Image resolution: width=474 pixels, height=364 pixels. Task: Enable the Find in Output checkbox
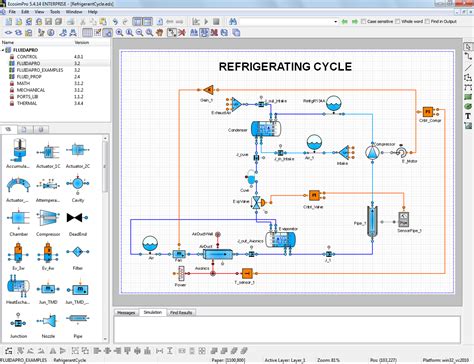427,21
